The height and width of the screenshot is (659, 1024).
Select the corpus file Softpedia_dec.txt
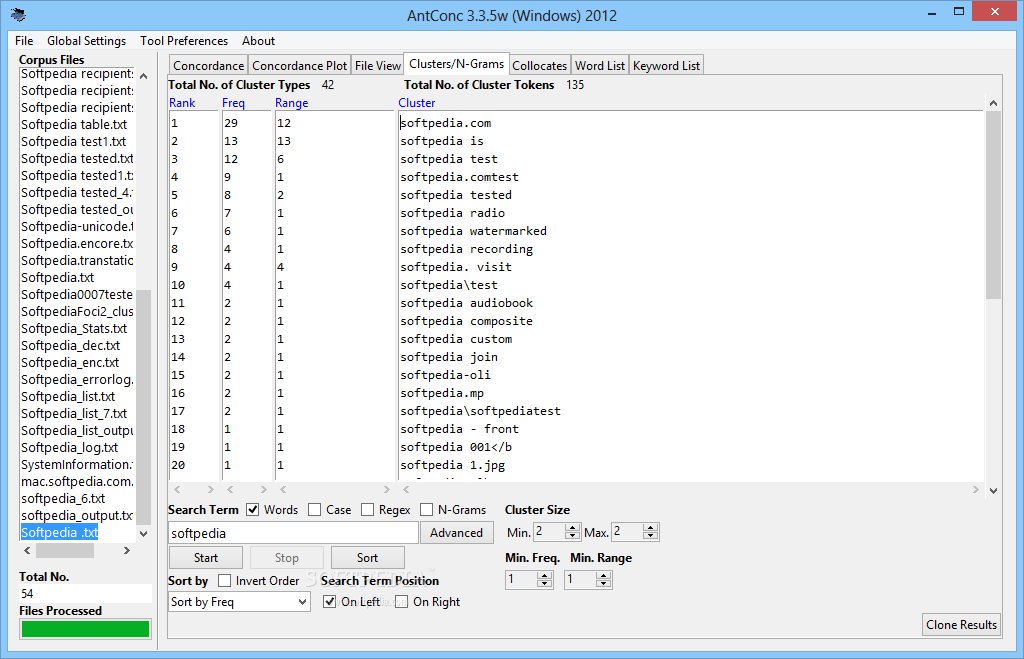71,345
